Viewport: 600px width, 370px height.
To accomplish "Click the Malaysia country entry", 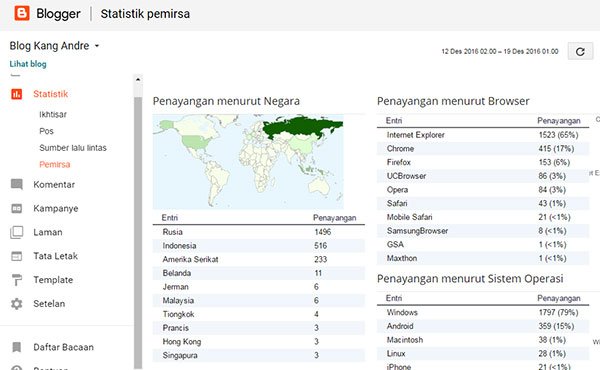I will tap(178, 301).
